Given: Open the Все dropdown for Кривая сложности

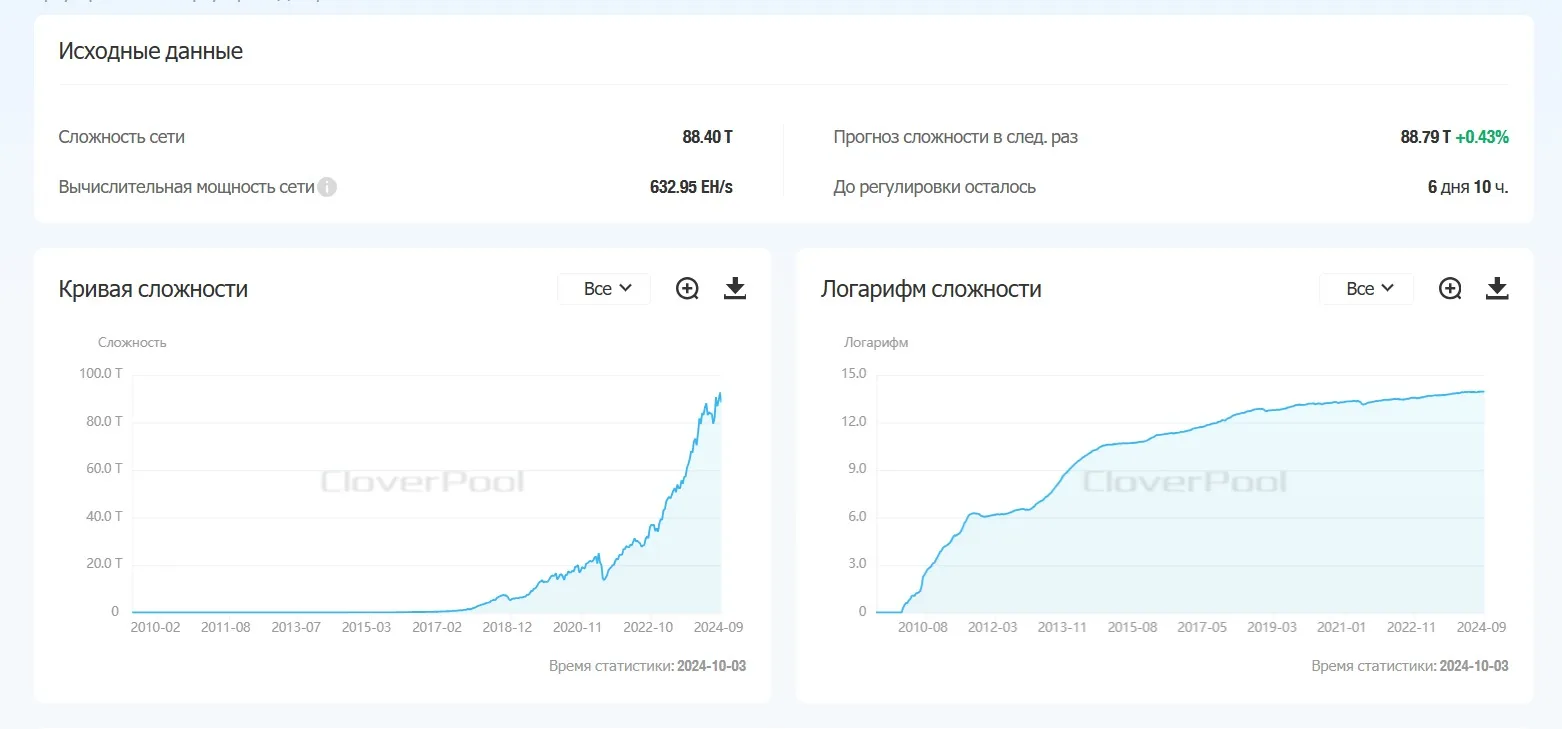Looking at the screenshot, I should [605, 289].
